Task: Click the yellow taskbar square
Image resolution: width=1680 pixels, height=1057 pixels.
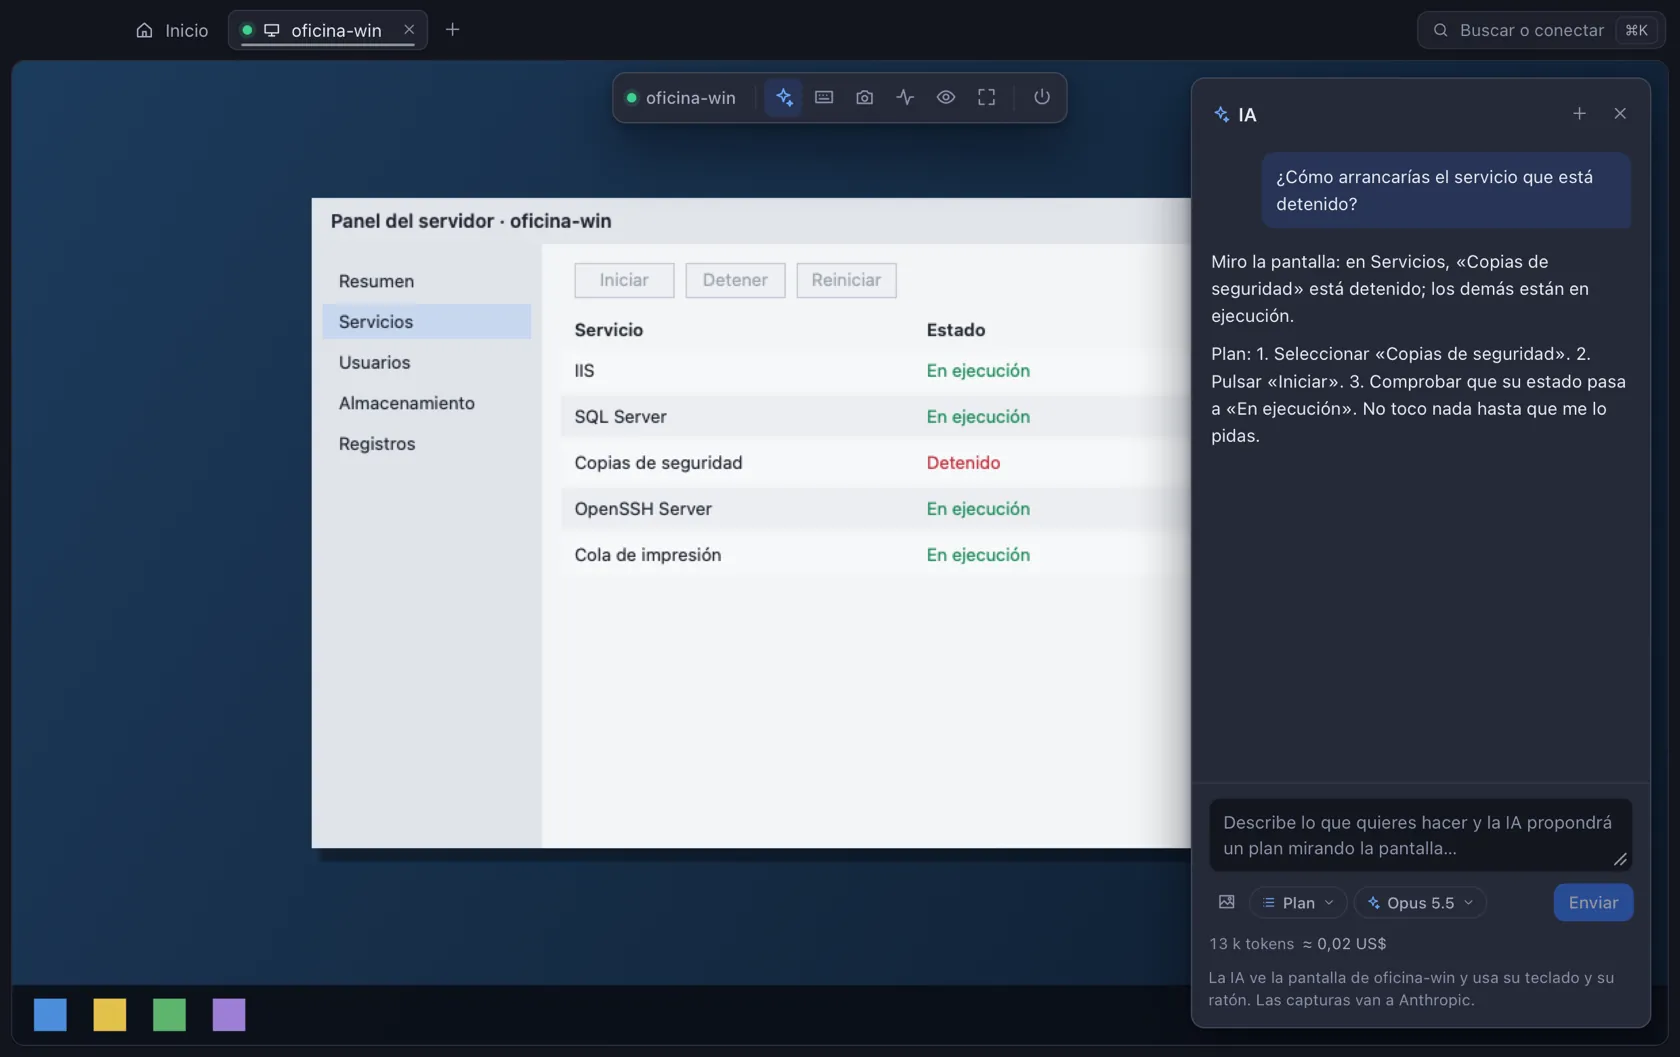Action: click(110, 1014)
